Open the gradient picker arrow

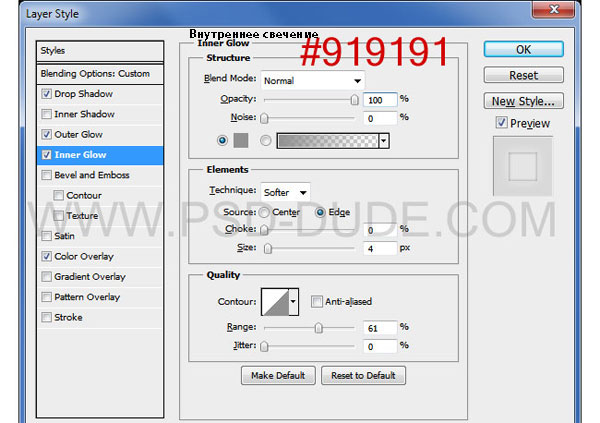coord(384,141)
